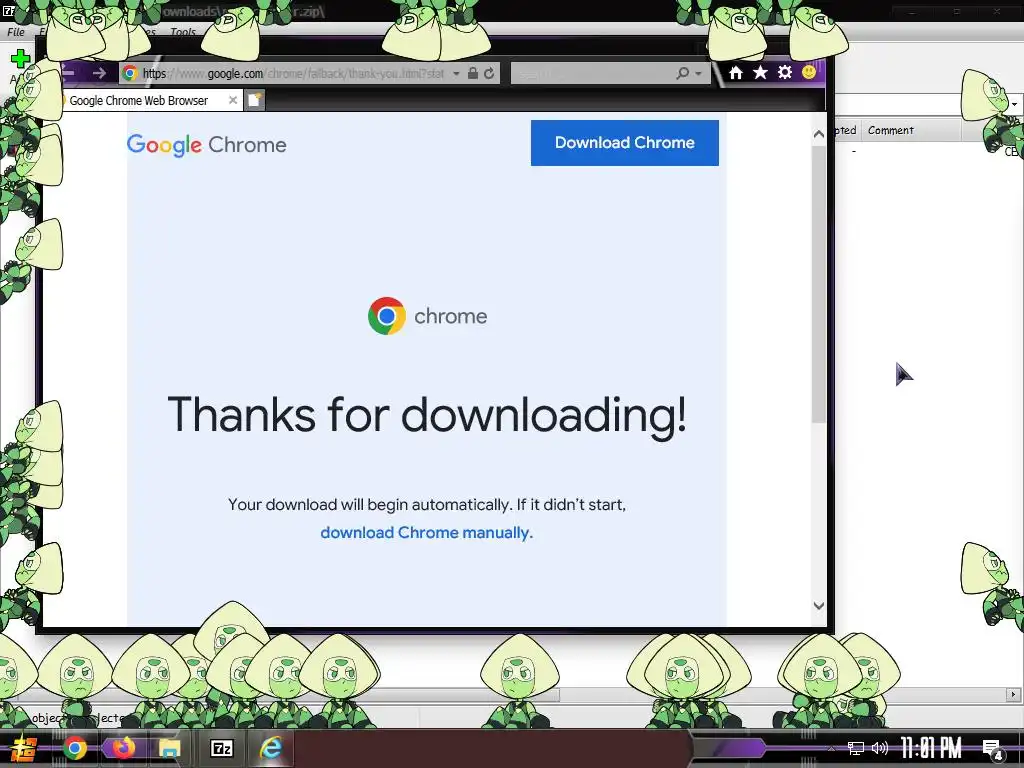This screenshot has width=1024, height=768.
Task: Switch to 7-Zip taskbar button
Action: pyautogui.click(x=221, y=748)
